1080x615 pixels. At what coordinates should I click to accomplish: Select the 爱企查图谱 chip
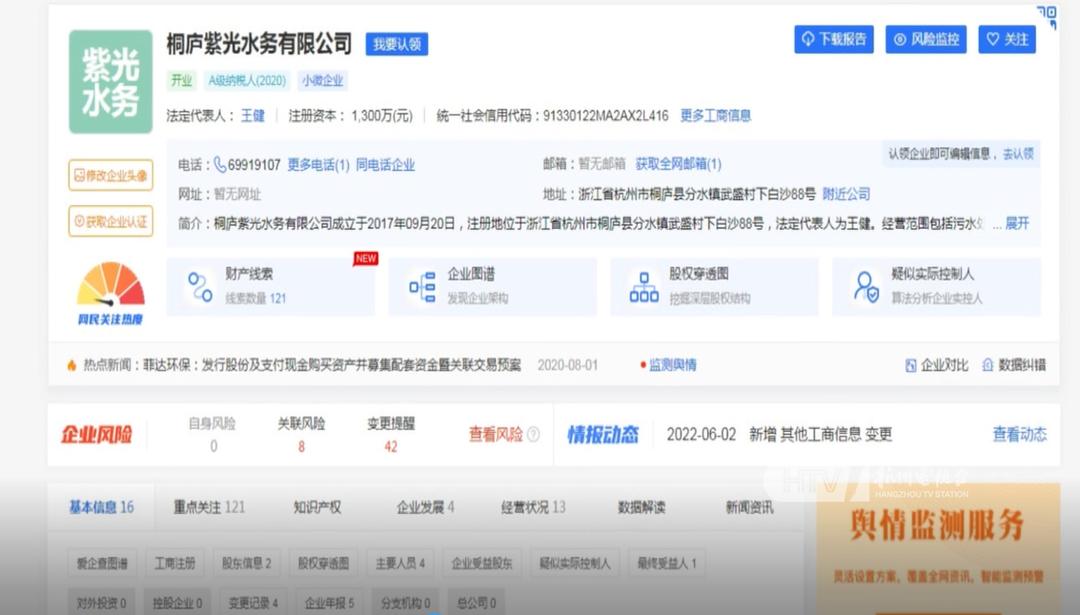click(103, 563)
